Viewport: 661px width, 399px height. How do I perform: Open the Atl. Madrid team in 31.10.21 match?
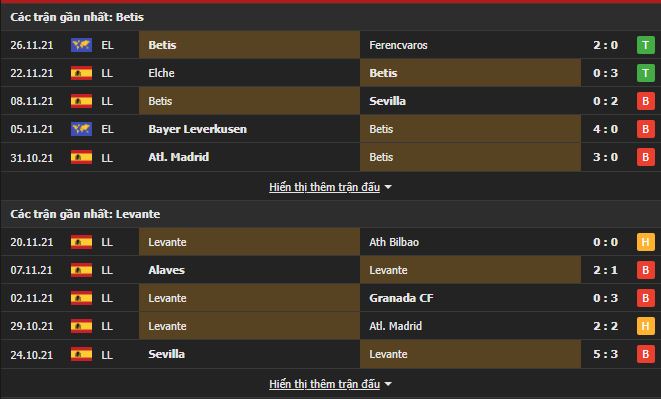point(178,157)
